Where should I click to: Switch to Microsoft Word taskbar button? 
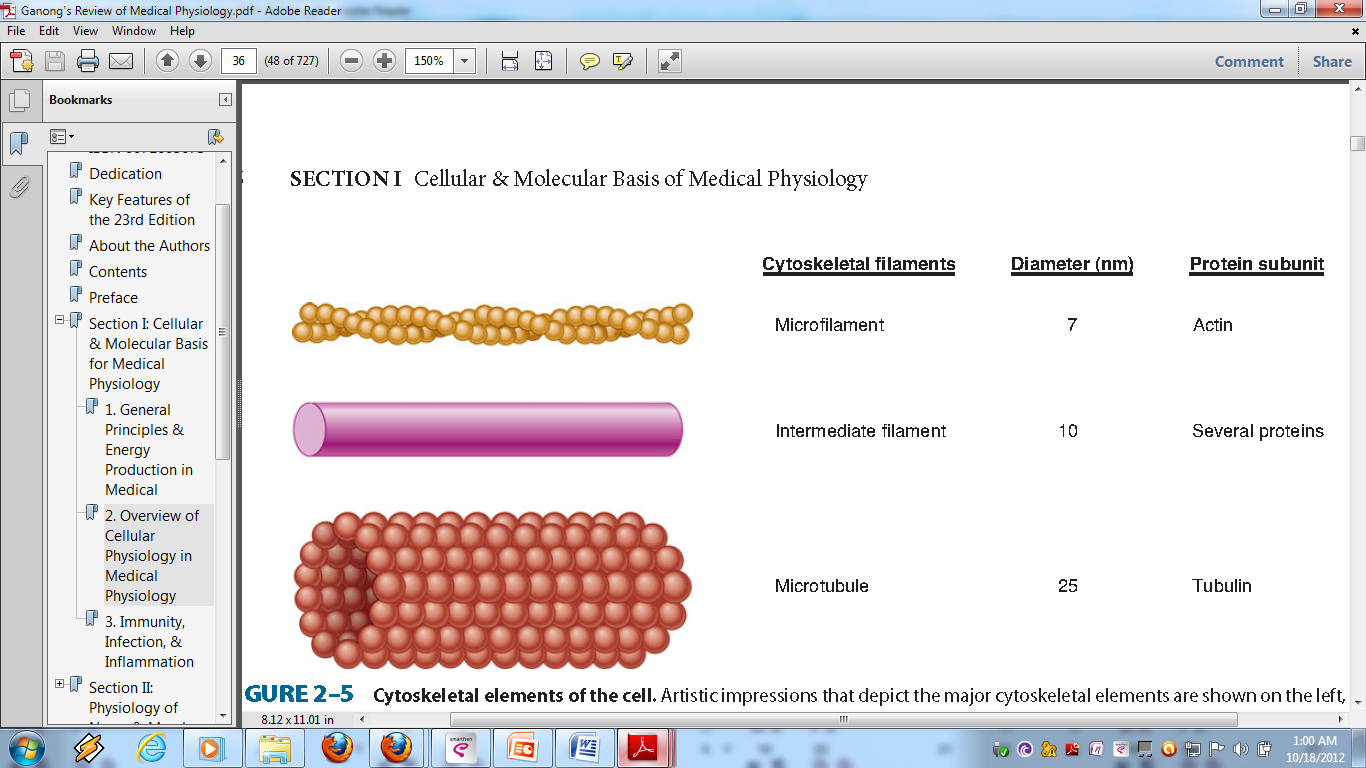[x=583, y=747]
